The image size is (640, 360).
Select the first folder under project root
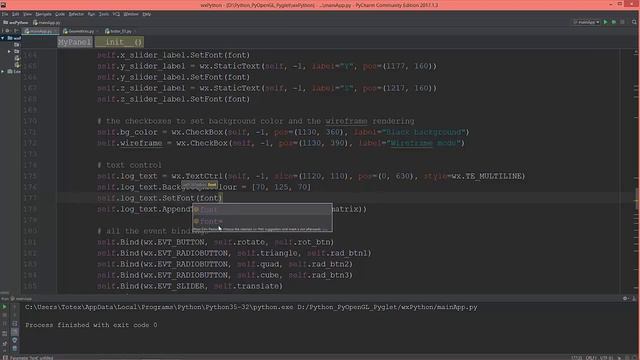click(17, 44)
